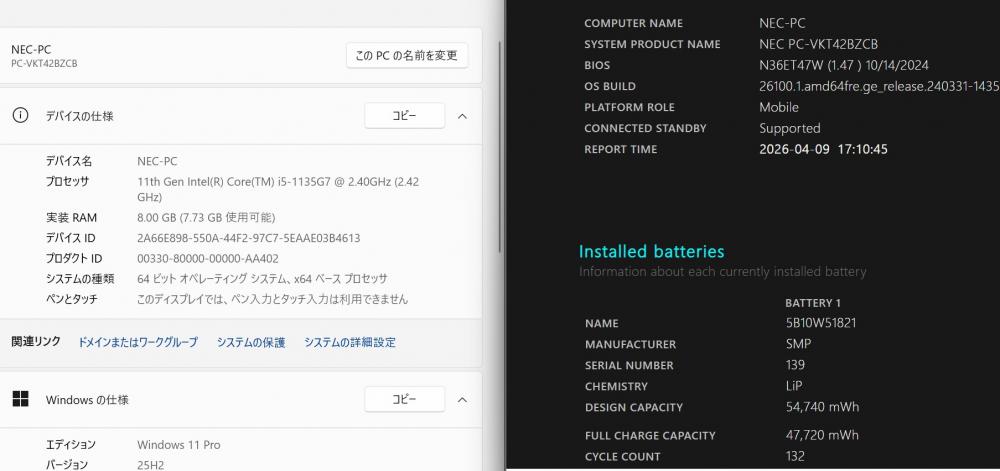Open advanced system settings link
Screen dimensions: 1000x471
349,342
